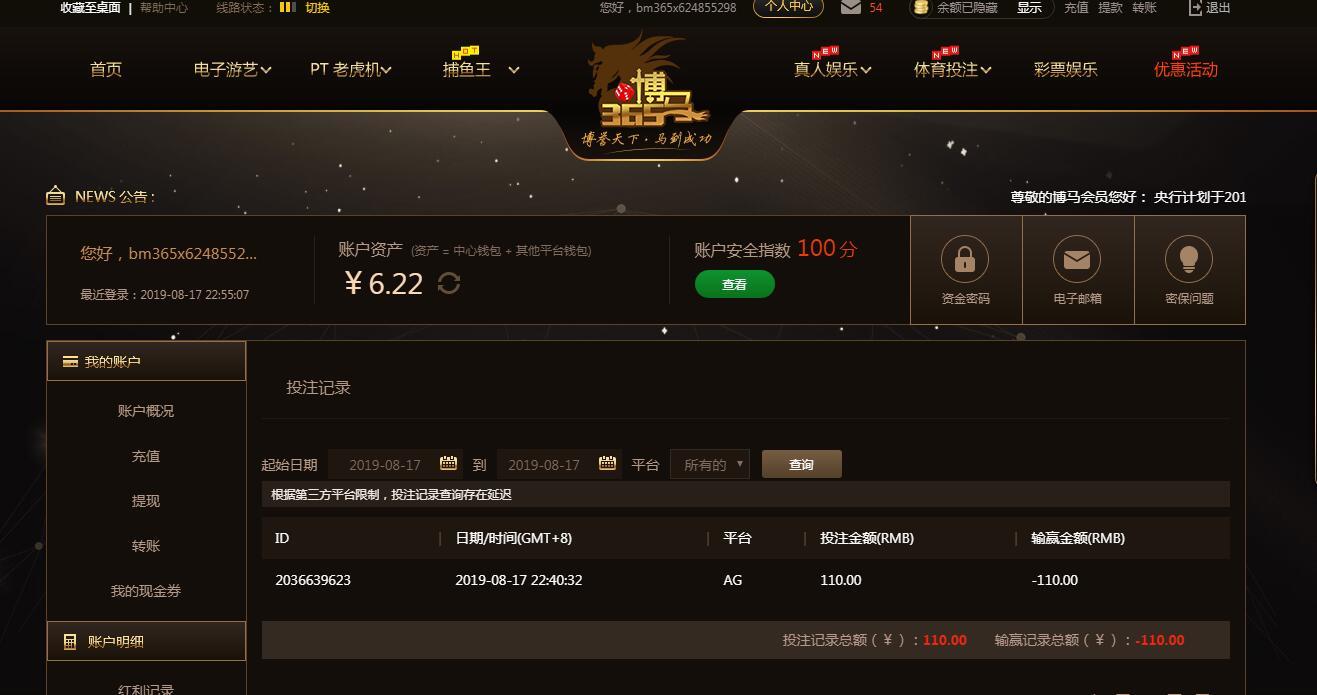Click the 密保问题 lightbulb icon
1317x695 pixels.
pyautogui.click(x=1189, y=260)
